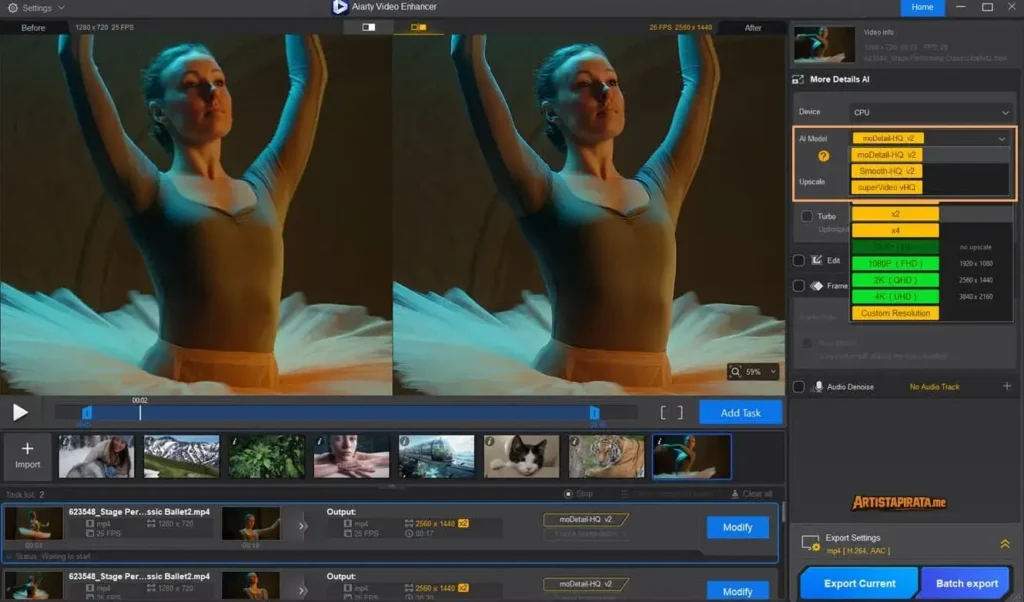Screen dimensions: 1024x602
Task: Select the Stop radio in task list
Action: point(568,493)
